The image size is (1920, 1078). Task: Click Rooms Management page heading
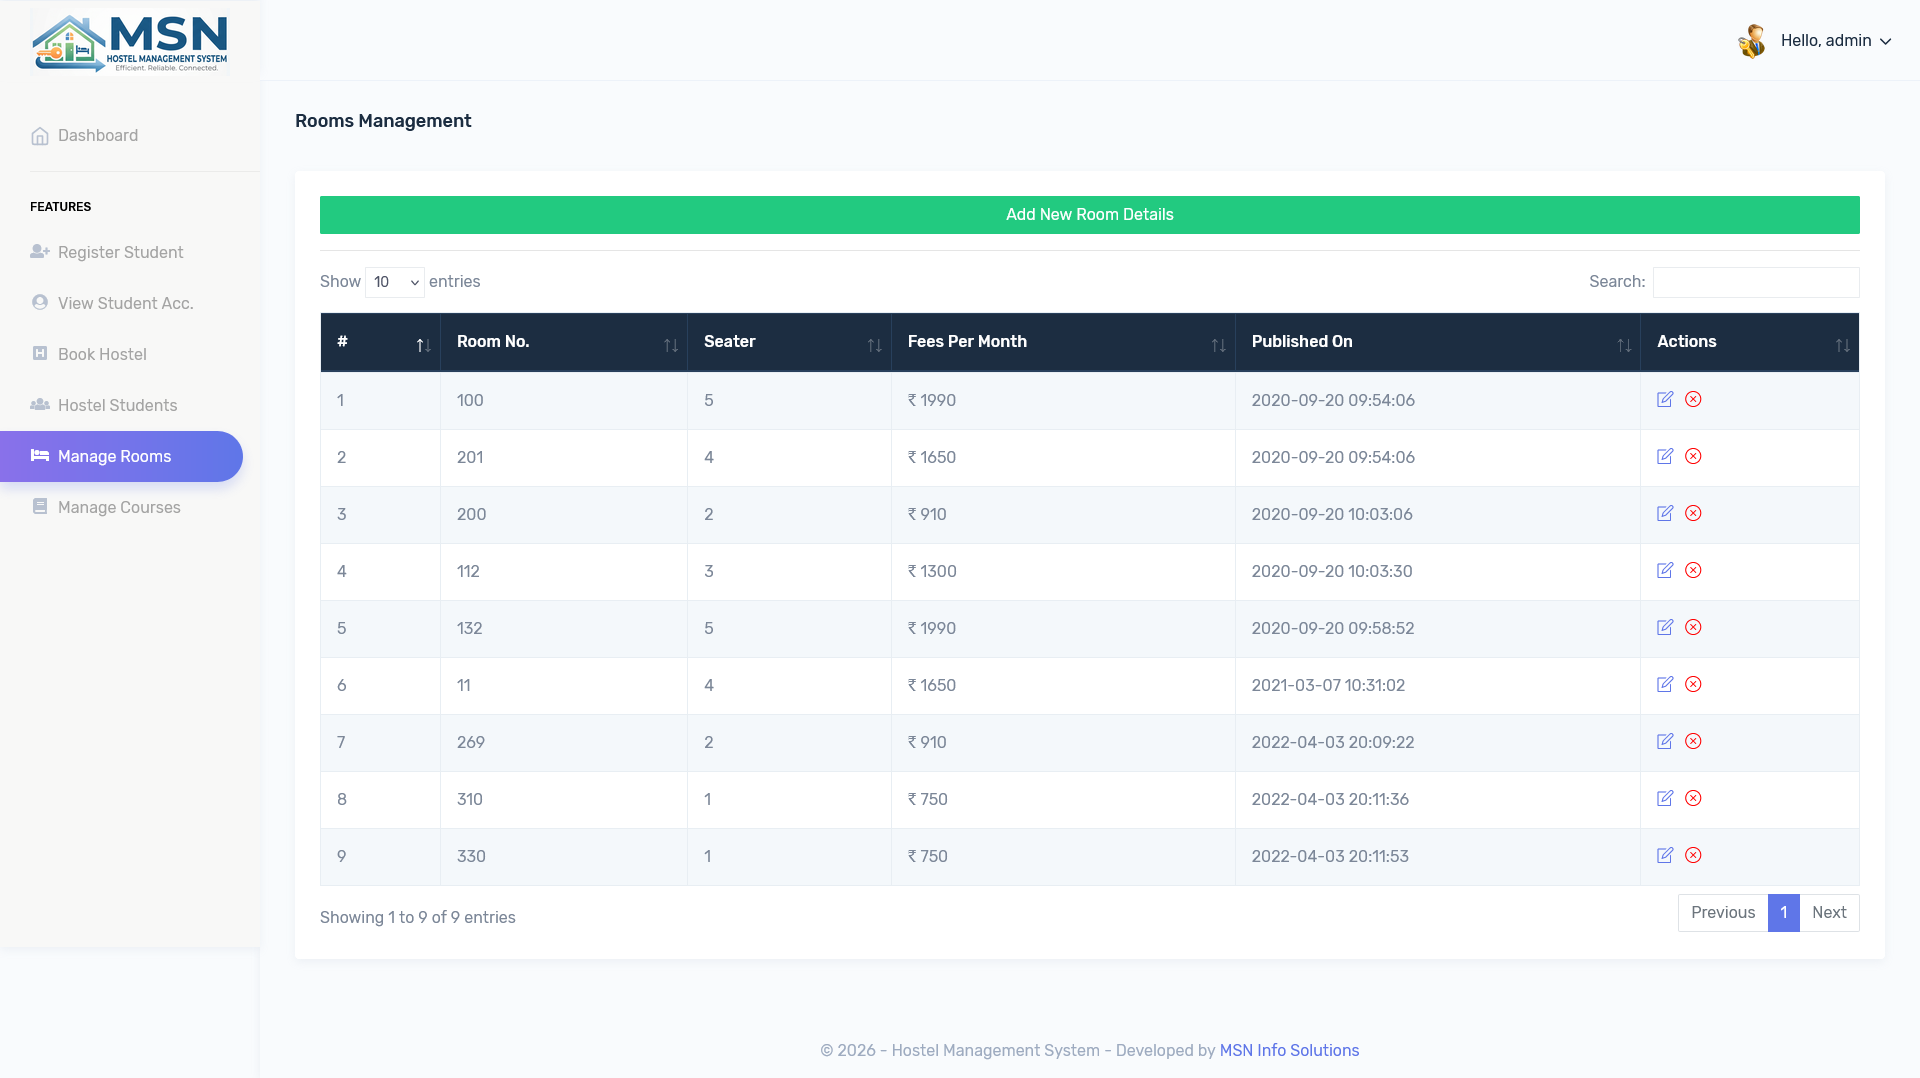point(383,121)
